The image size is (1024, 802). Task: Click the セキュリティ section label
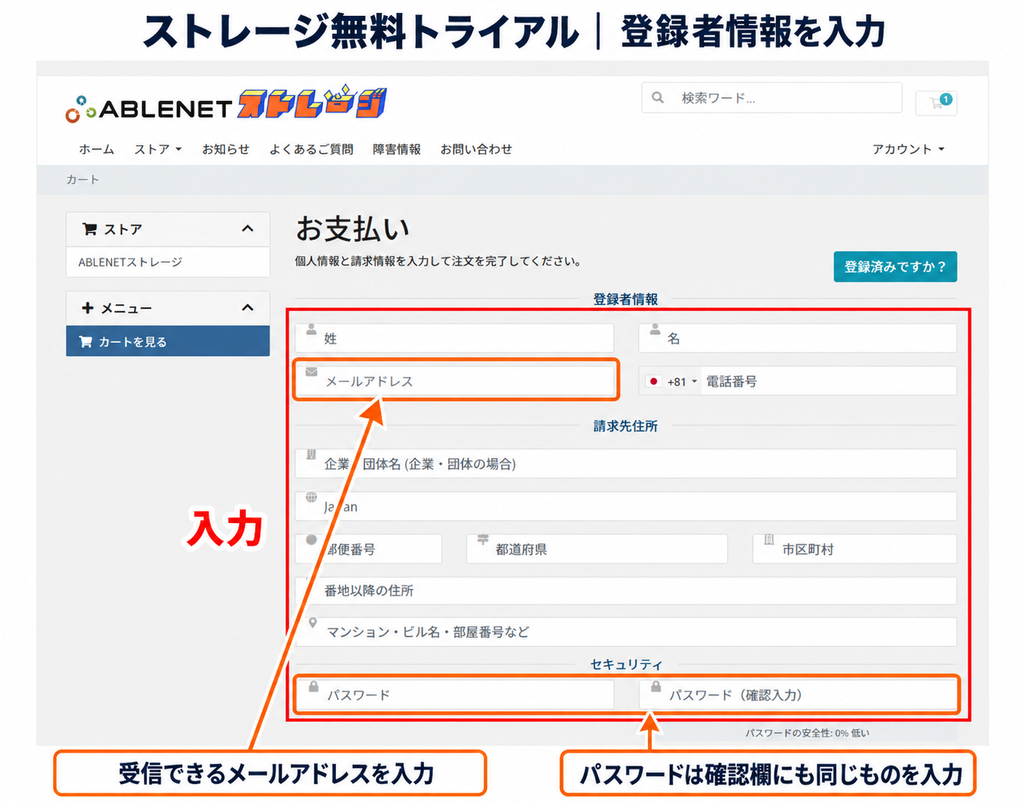pyautogui.click(x=626, y=664)
